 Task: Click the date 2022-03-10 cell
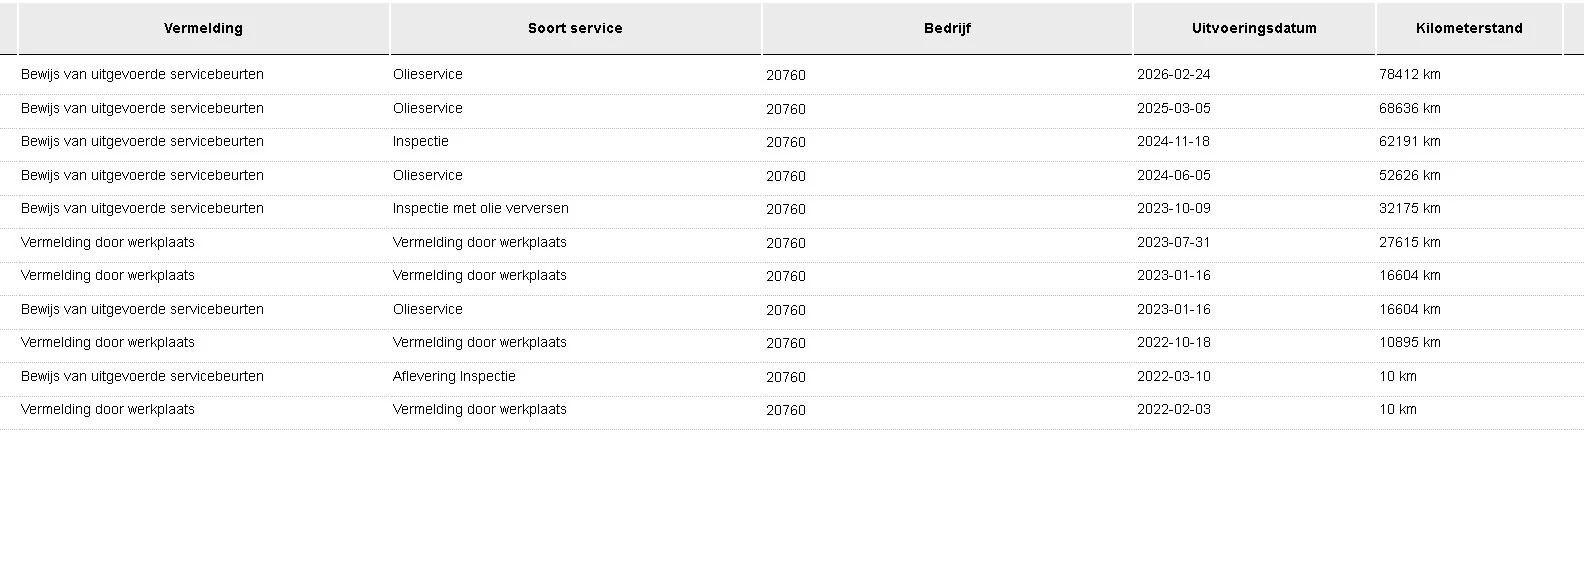(1174, 376)
